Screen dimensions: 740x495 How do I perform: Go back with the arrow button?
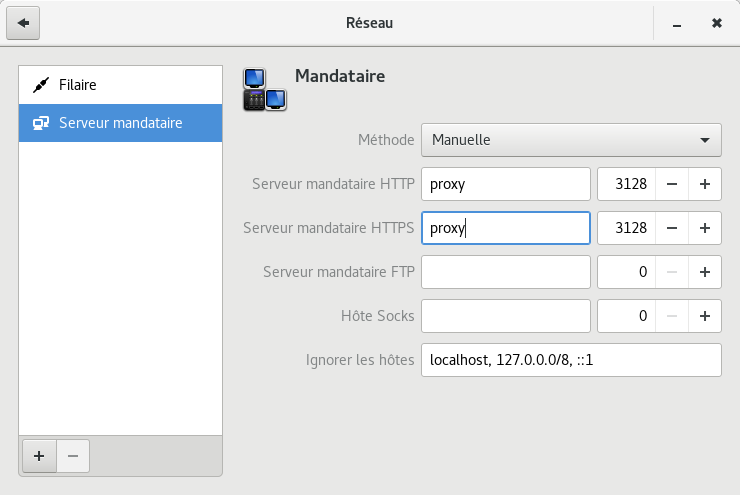pos(23,23)
